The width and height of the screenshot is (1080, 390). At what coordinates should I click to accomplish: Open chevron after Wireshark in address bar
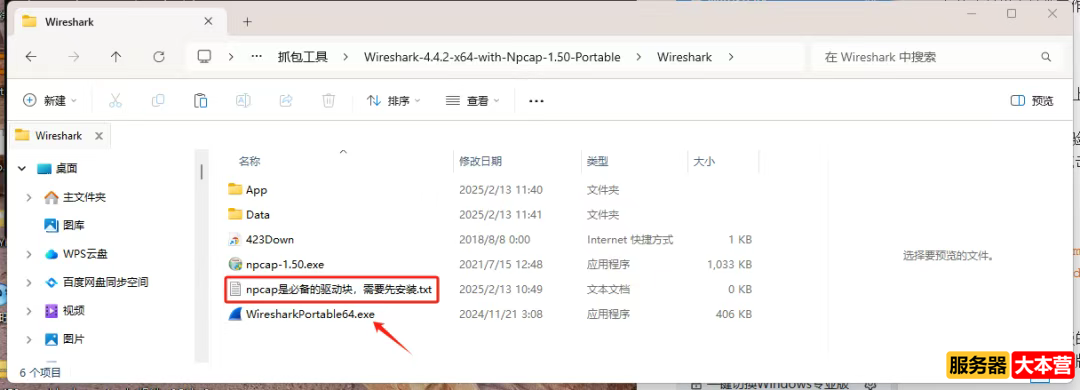coord(731,57)
